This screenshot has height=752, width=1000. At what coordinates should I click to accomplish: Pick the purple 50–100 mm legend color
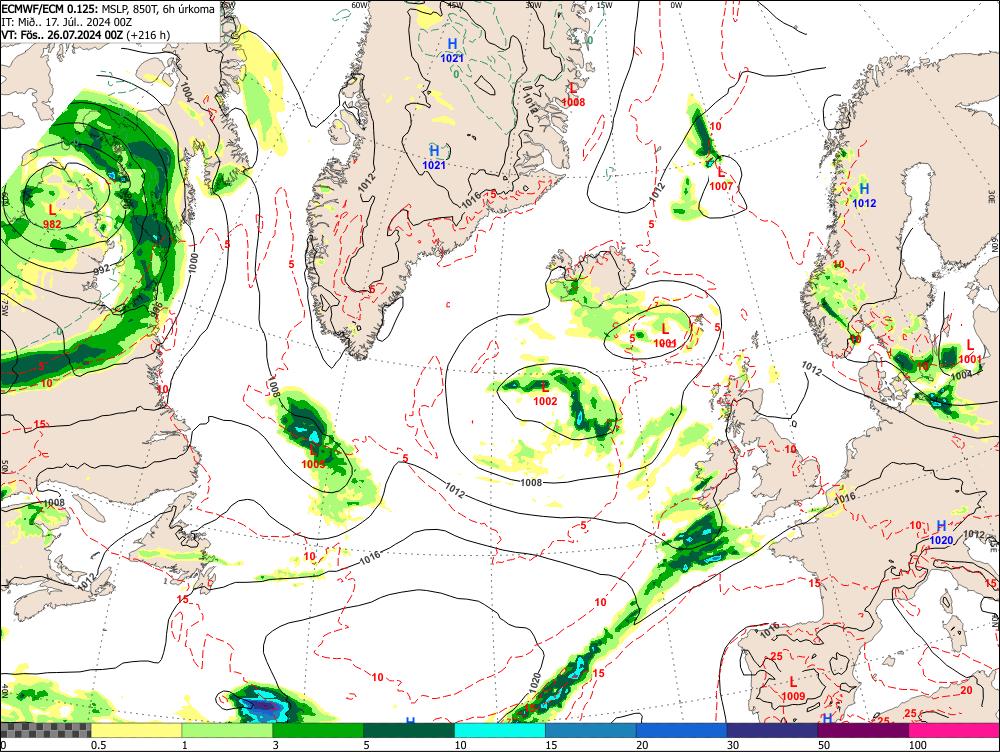tap(863, 730)
